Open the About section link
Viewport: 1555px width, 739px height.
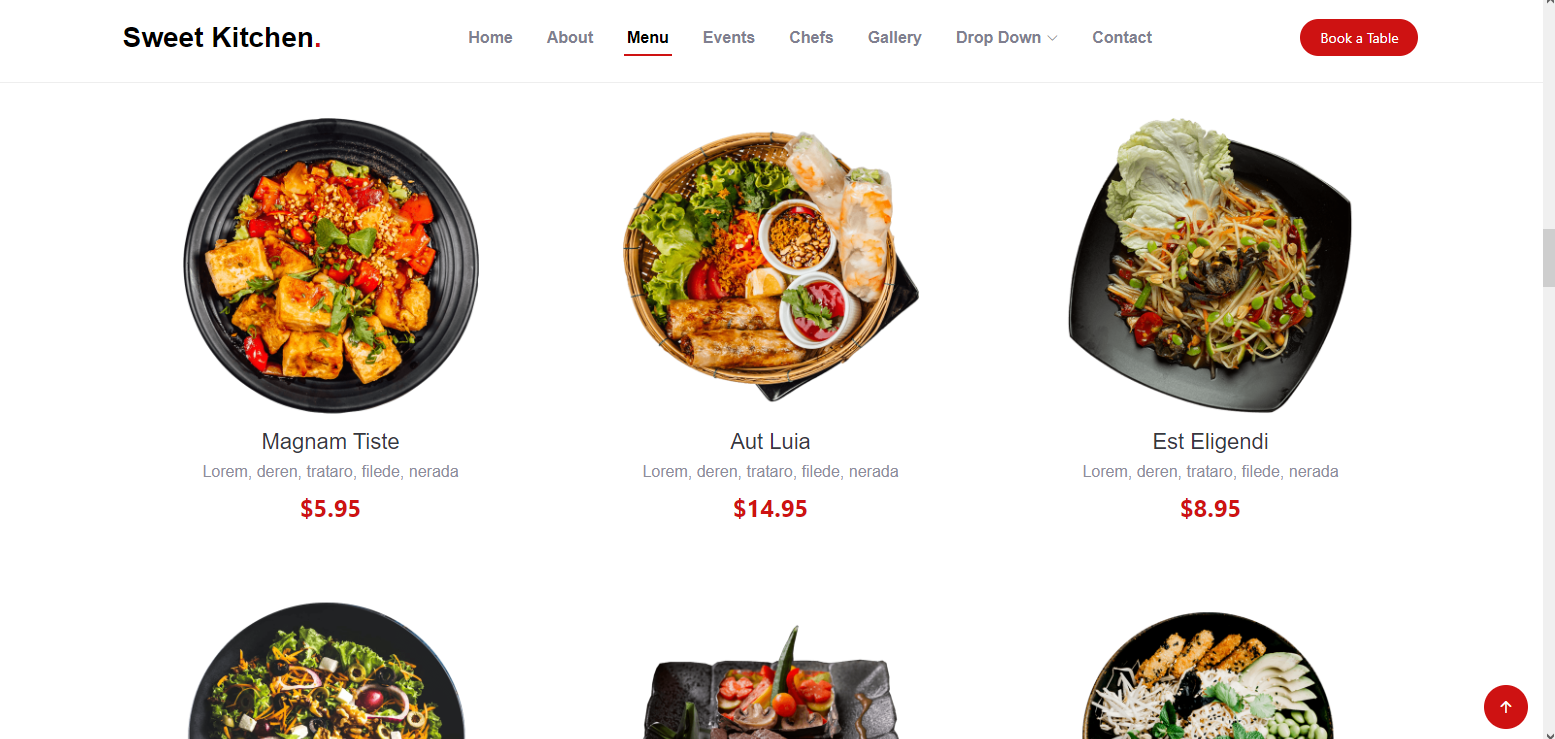570,37
